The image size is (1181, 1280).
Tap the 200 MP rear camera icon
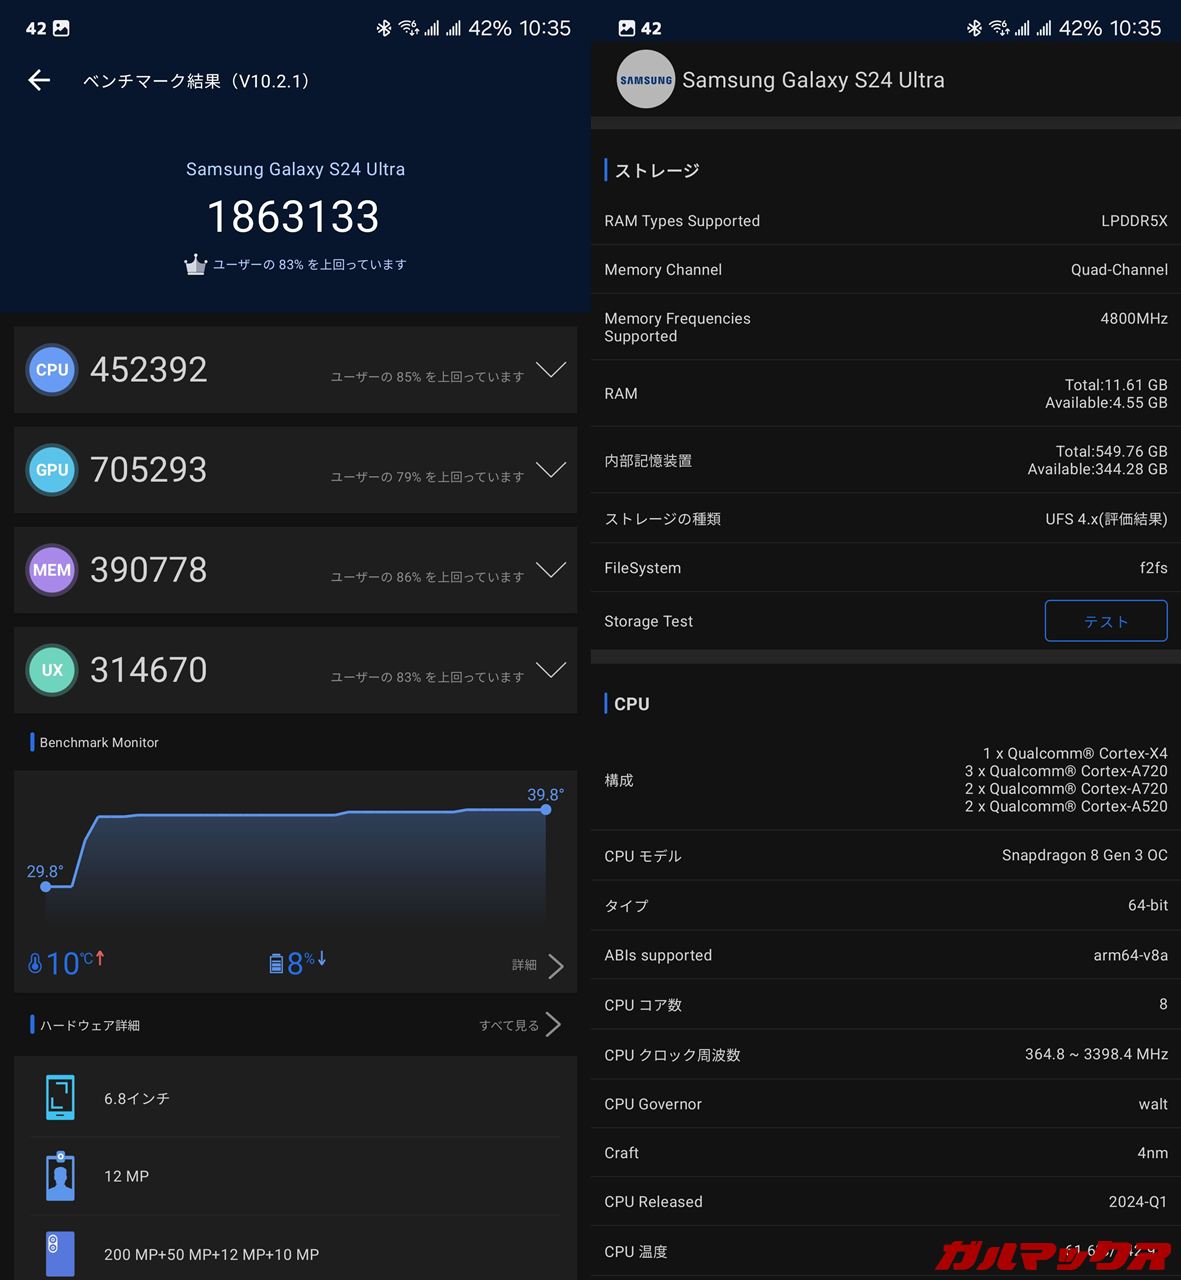click(x=60, y=1254)
